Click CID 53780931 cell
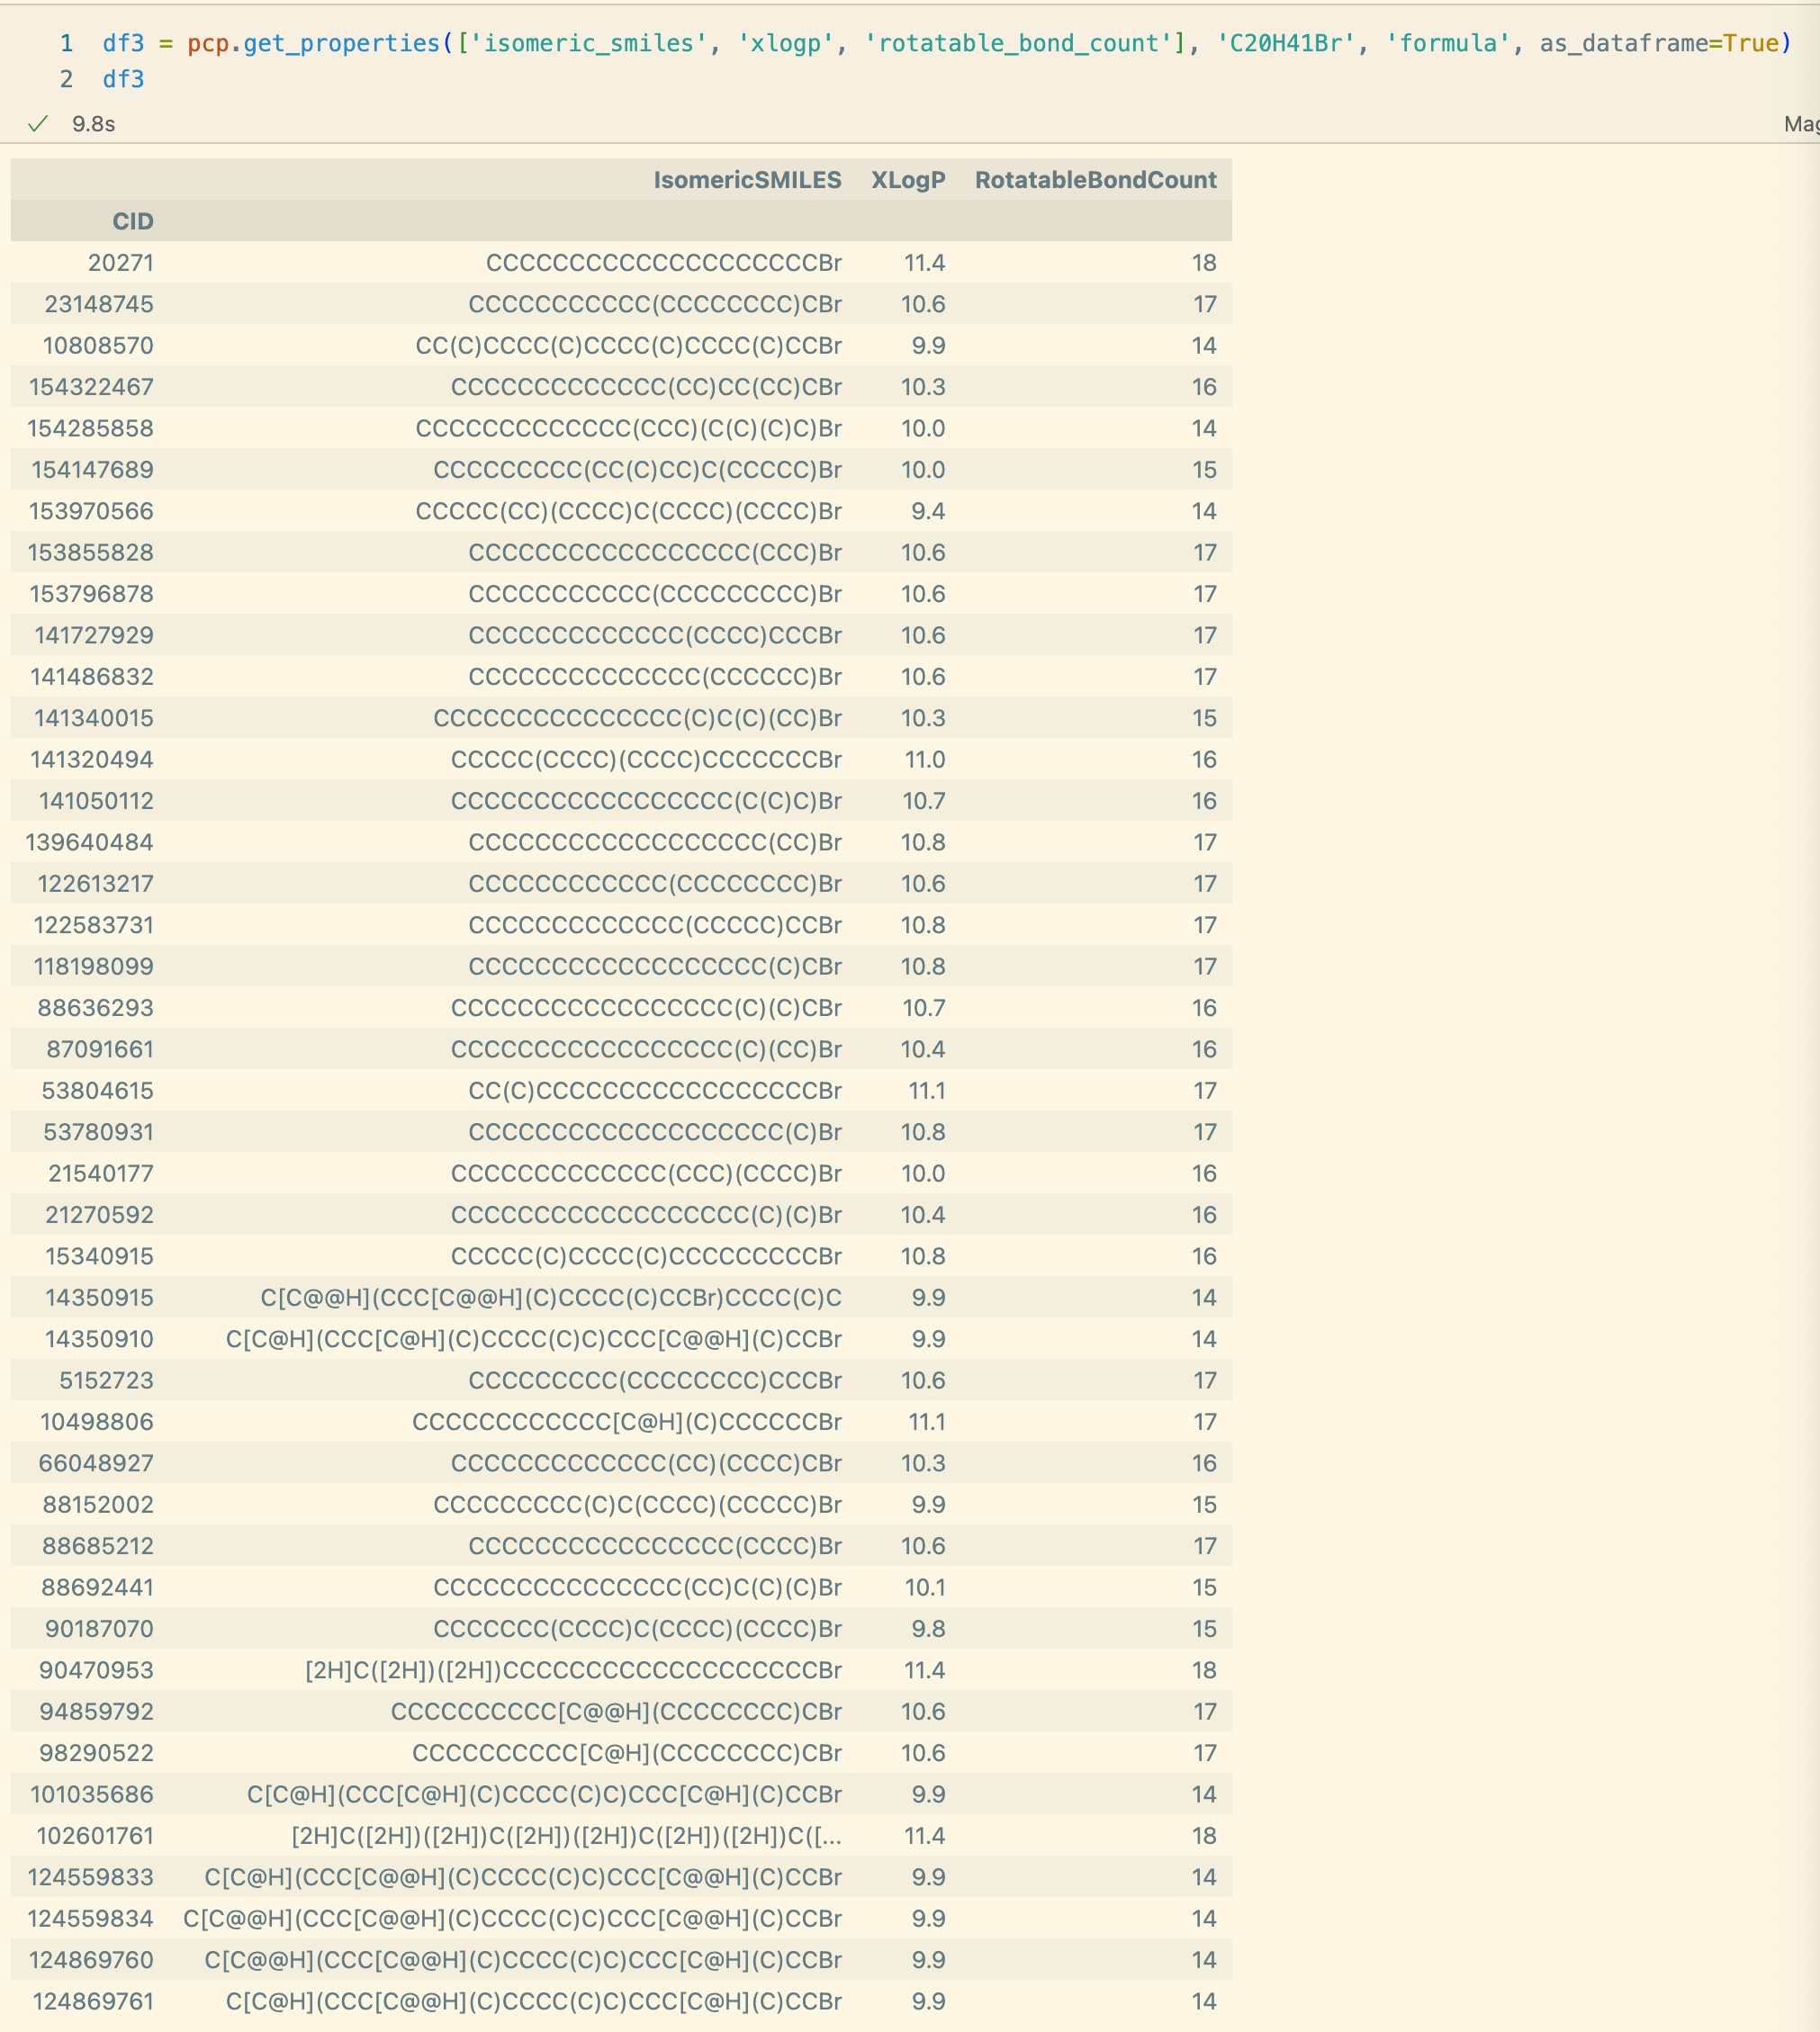Screen dimensions: 1820x2032 click(x=99, y=1132)
